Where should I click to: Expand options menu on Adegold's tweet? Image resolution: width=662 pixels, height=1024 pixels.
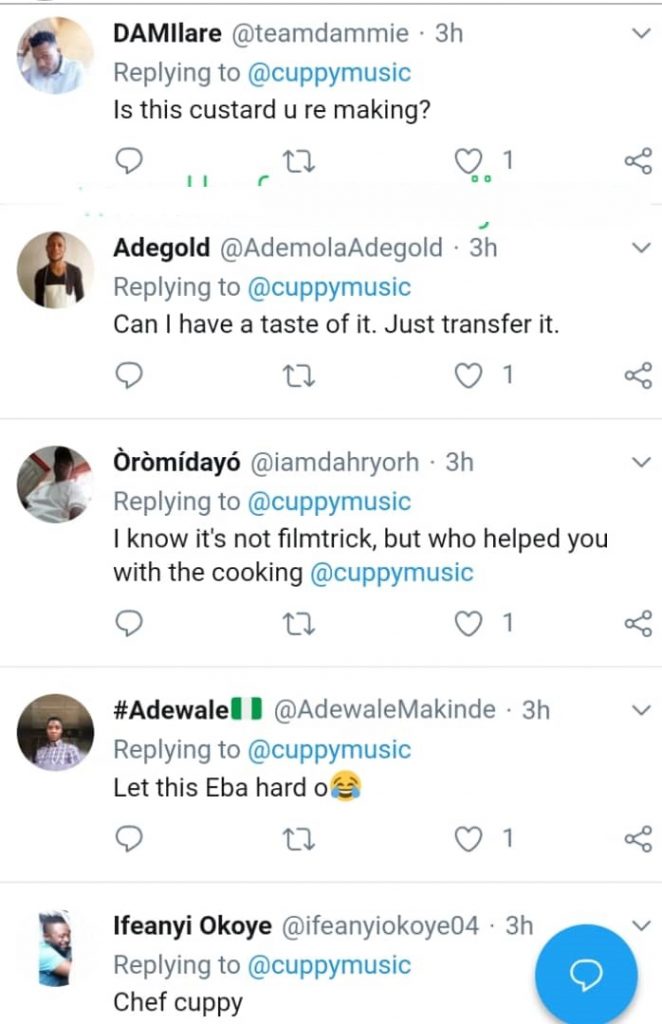[642, 248]
